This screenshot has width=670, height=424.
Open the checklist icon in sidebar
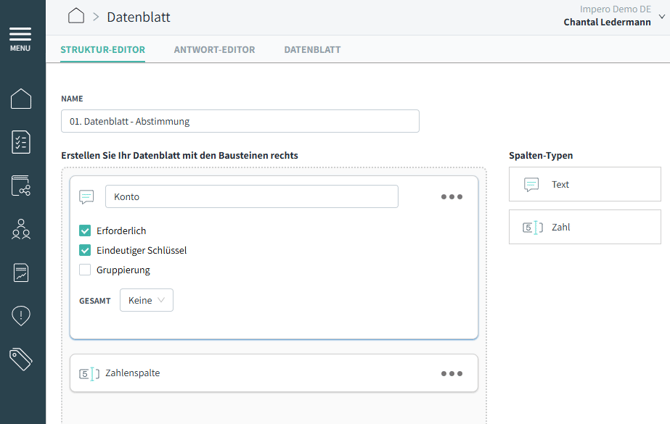21,142
